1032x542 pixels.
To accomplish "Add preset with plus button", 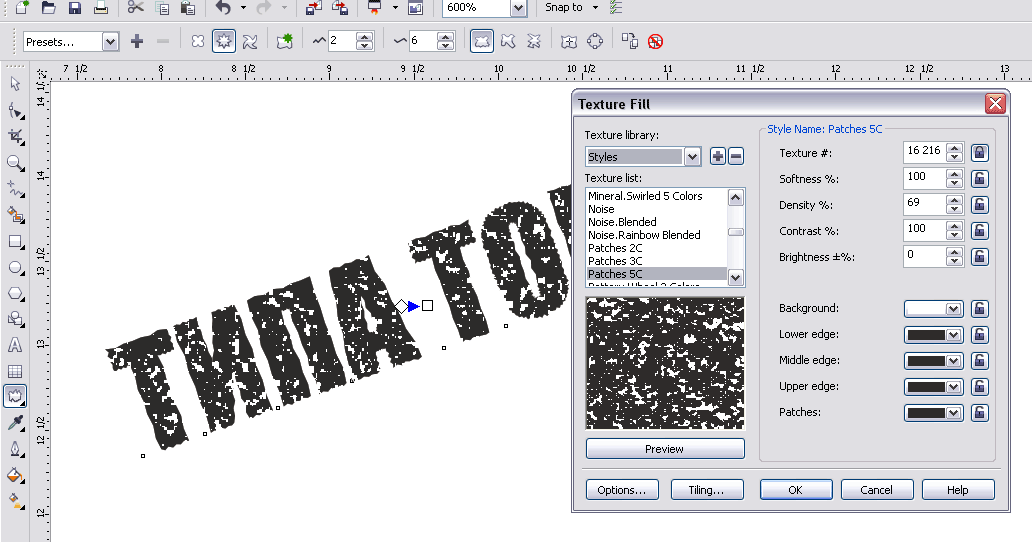I will (x=137, y=41).
